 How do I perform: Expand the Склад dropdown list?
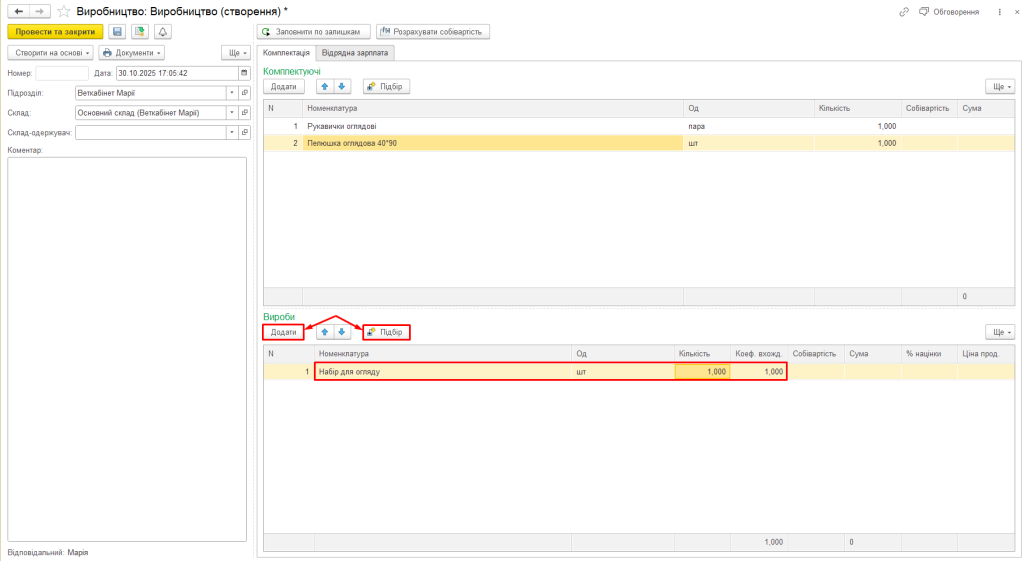click(x=232, y=113)
